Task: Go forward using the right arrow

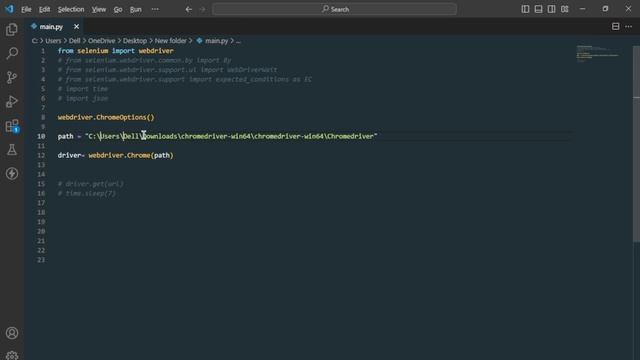Action: click(x=202, y=9)
